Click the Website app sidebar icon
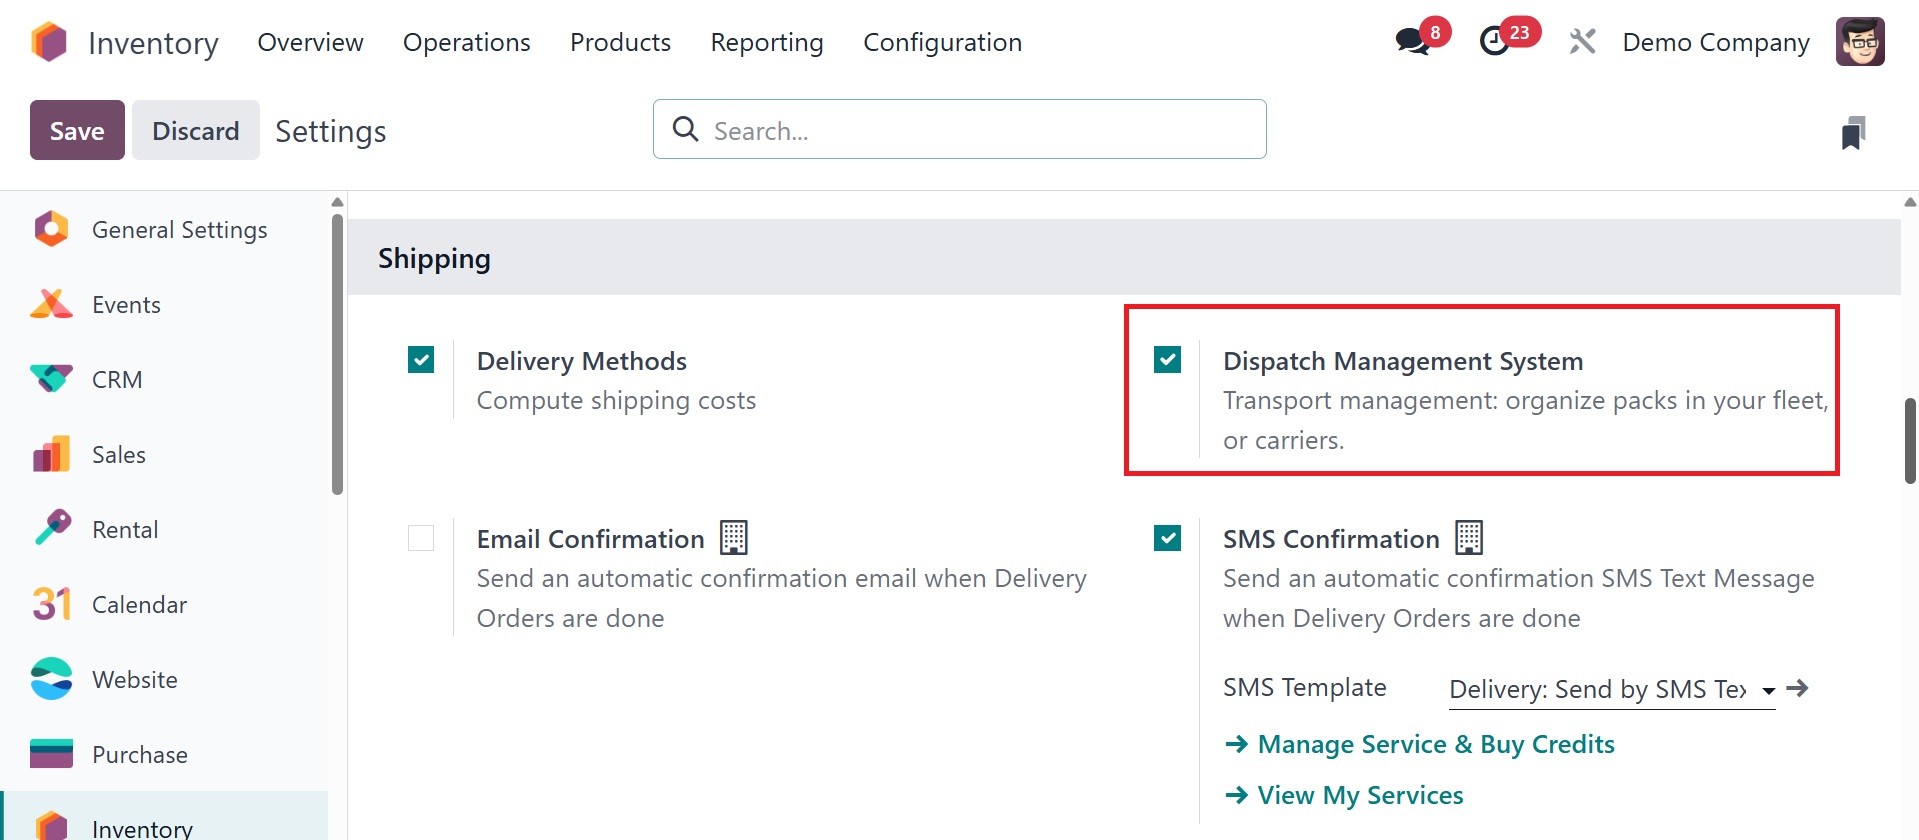Viewport: 1919px width, 840px height. tap(51, 680)
